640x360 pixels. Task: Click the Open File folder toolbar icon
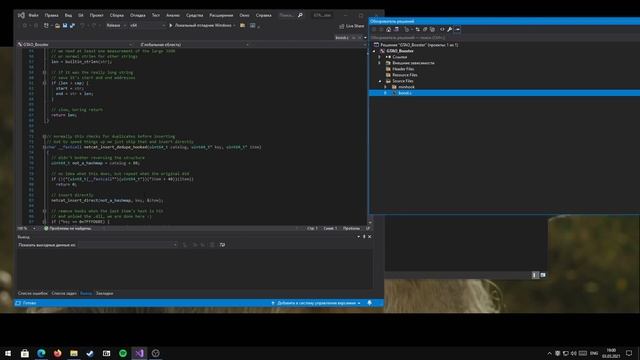(x=58, y=25)
